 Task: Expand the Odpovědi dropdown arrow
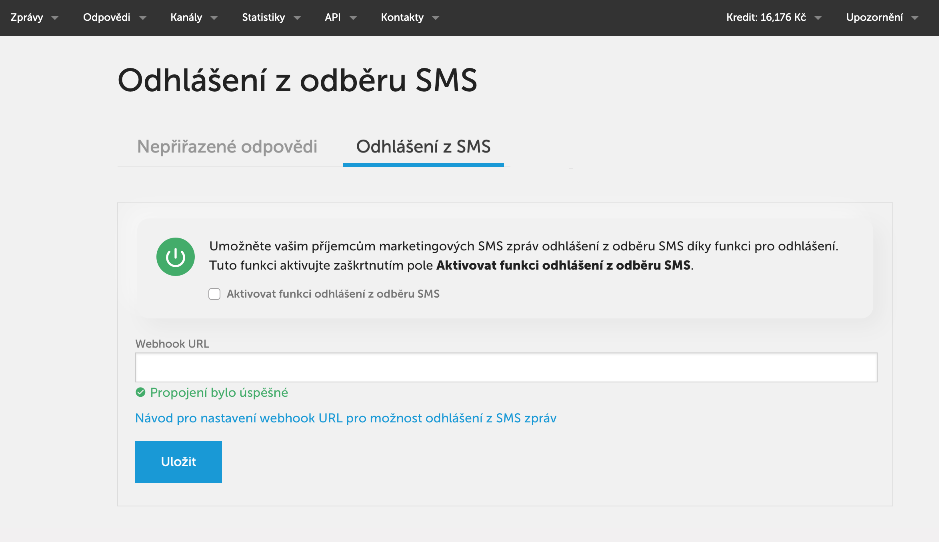pos(143,18)
